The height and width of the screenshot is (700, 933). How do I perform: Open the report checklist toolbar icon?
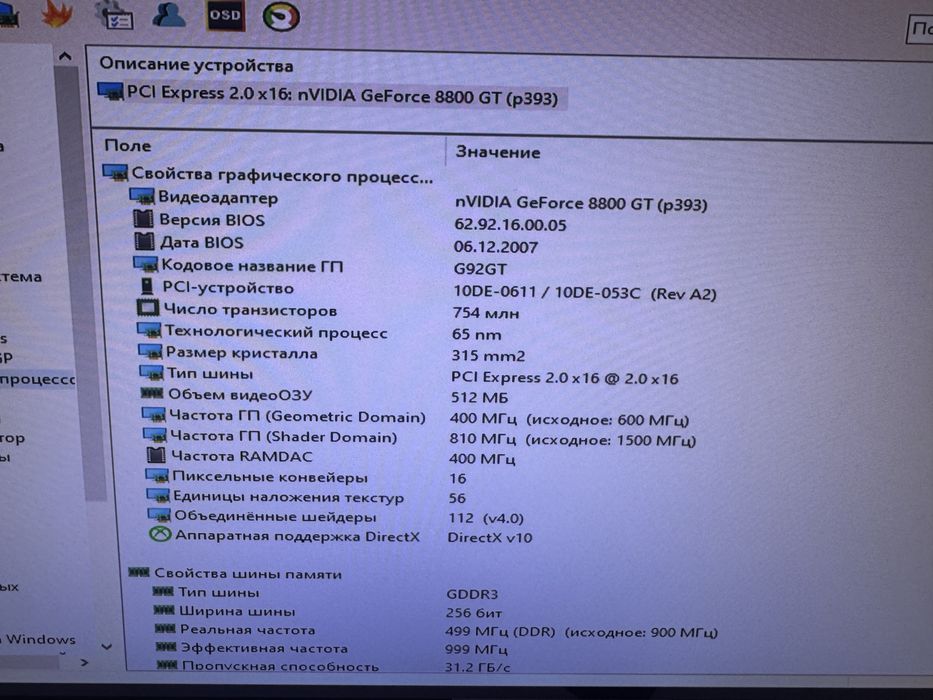pos(114,15)
